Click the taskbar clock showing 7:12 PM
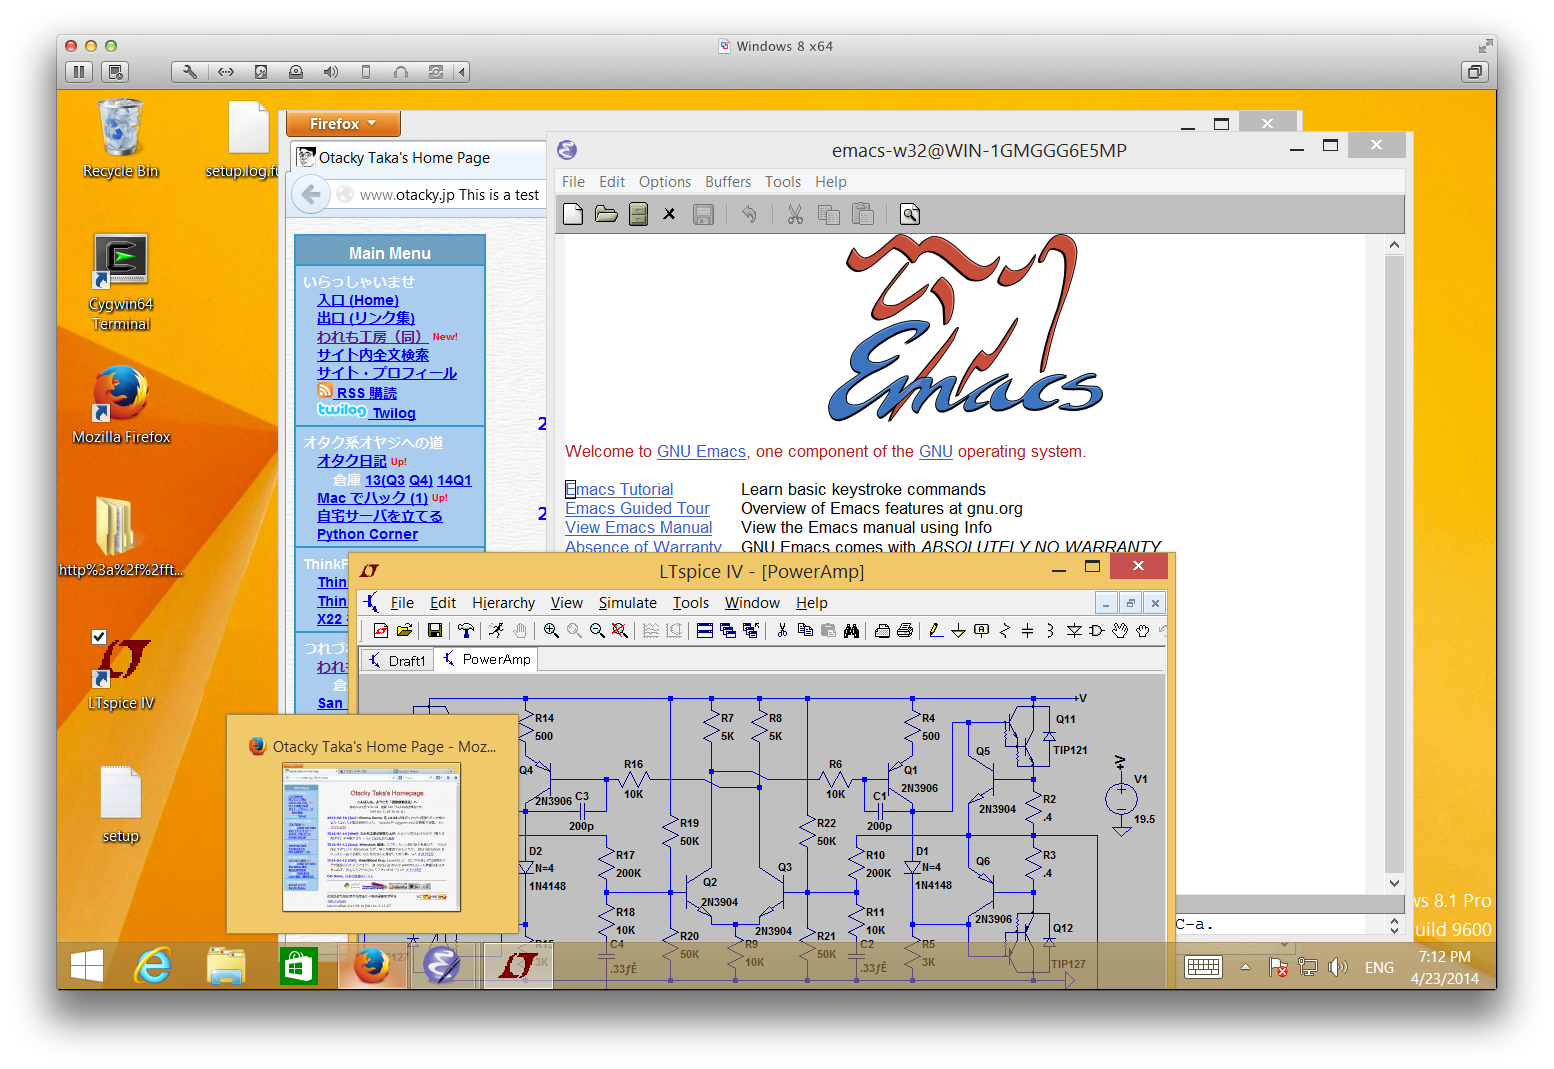This screenshot has height=1069, width=1554. click(x=1444, y=967)
